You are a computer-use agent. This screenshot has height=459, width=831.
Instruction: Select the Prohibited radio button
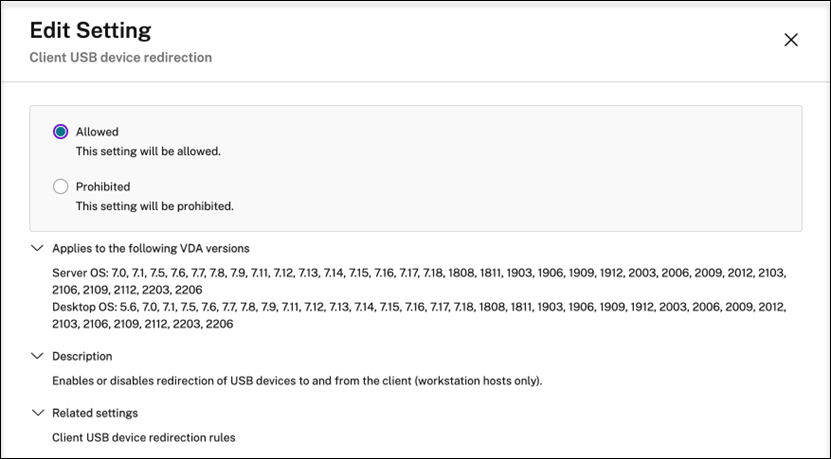[60, 187]
